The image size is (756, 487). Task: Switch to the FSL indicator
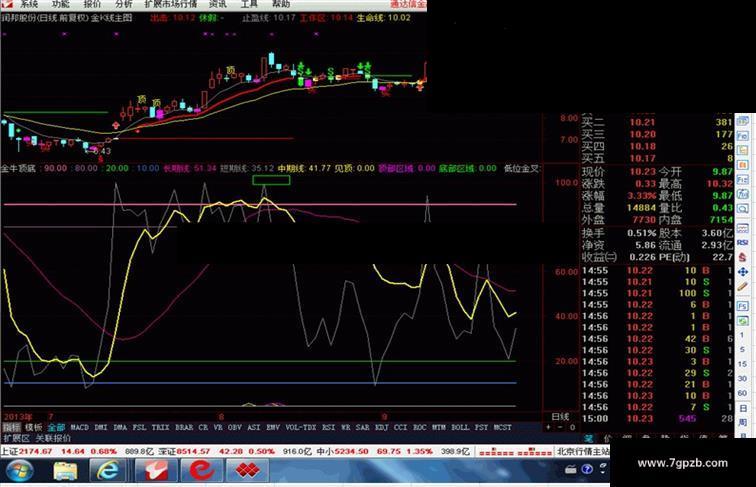tap(139, 427)
